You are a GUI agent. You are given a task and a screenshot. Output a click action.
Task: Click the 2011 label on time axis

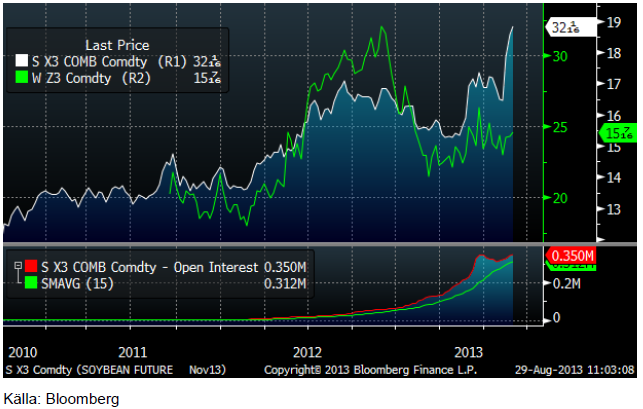(134, 352)
